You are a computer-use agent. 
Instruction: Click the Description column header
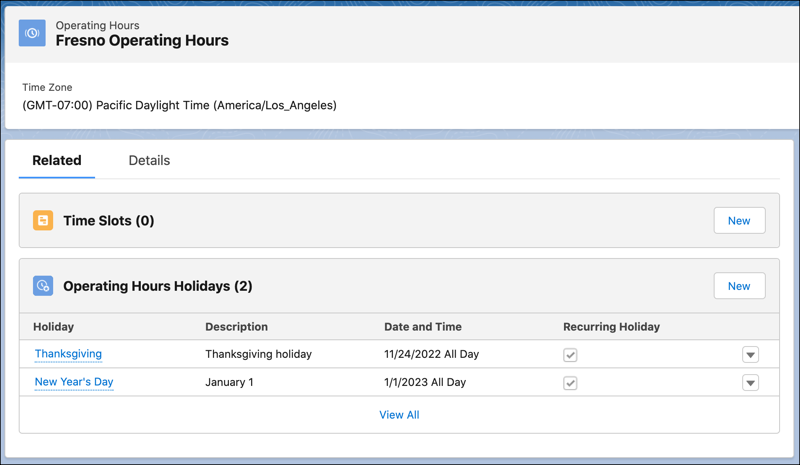tap(236, 327)
